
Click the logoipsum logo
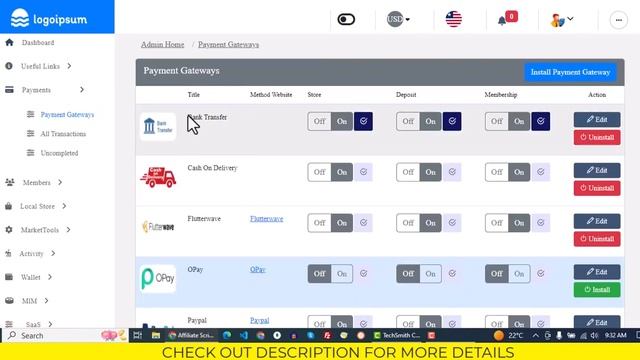(49, 18)
